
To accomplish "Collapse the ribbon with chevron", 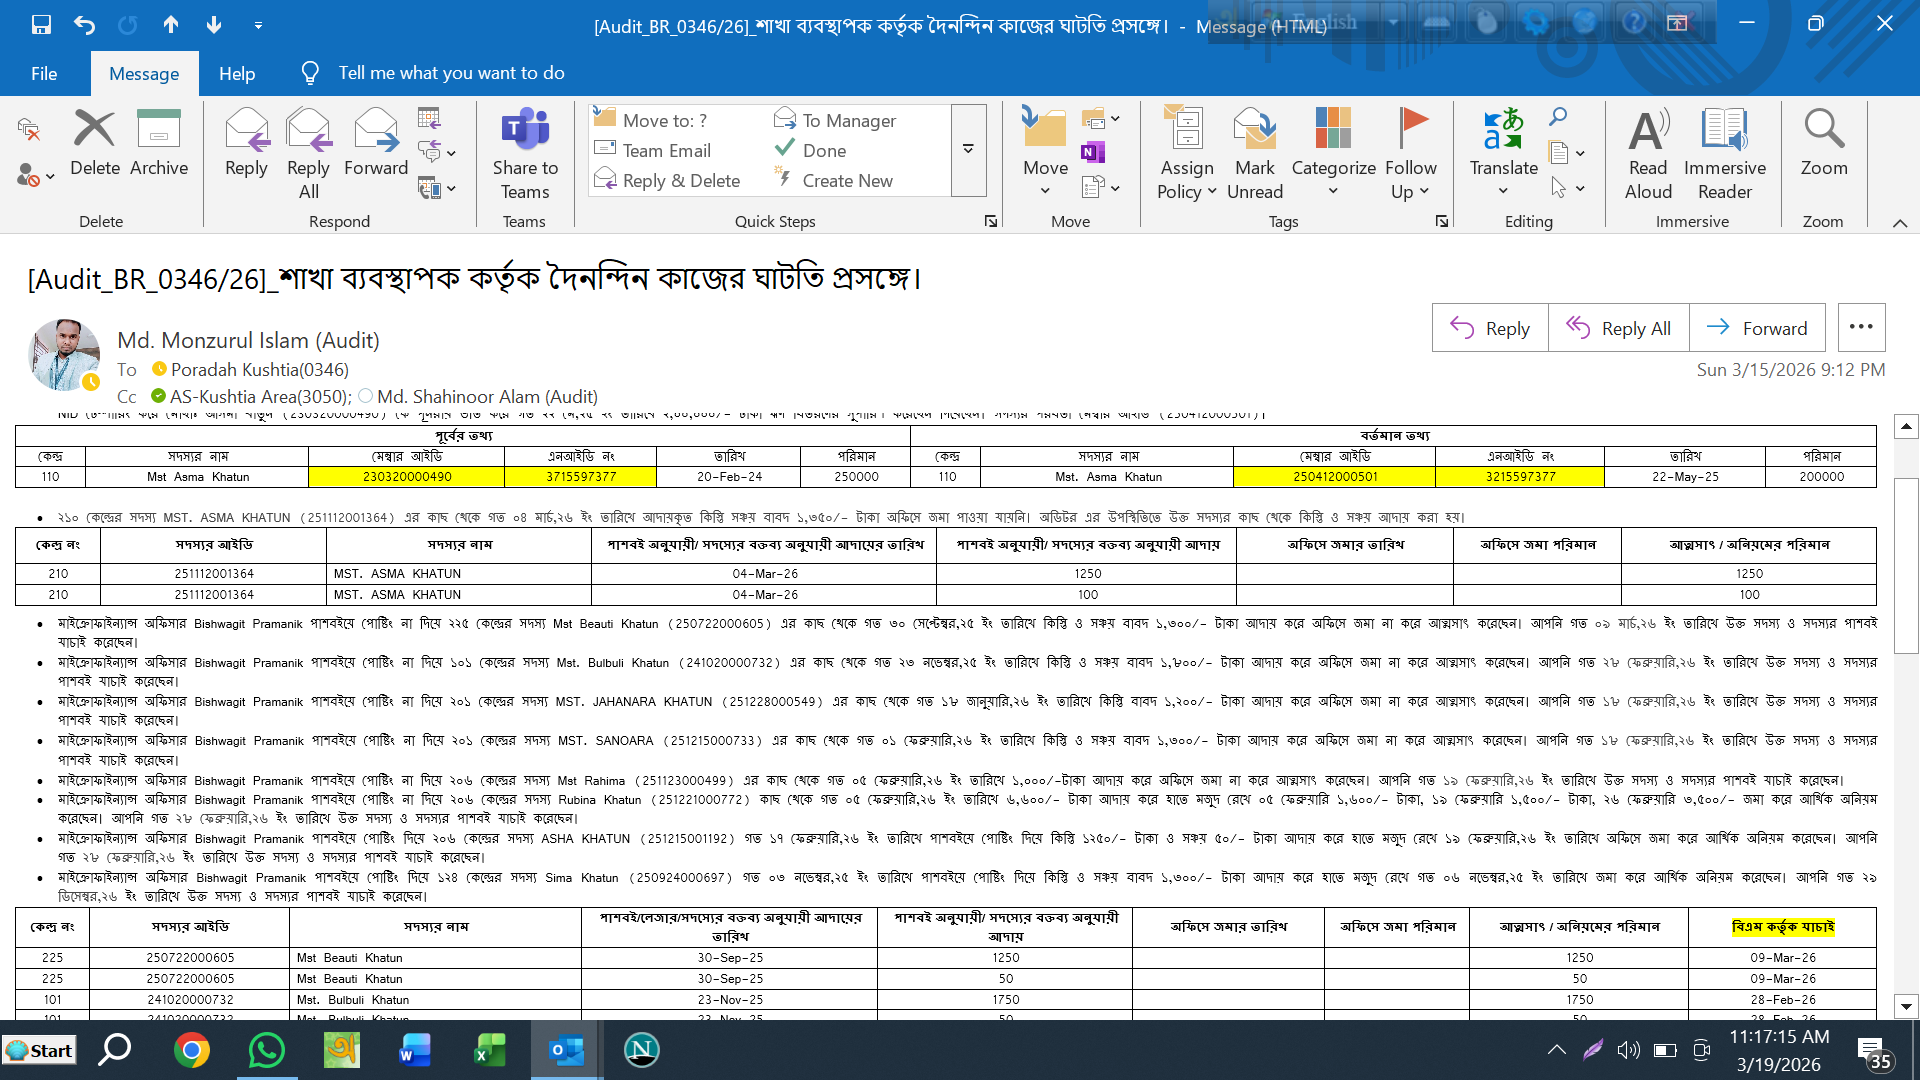I will pos(1899,223).
